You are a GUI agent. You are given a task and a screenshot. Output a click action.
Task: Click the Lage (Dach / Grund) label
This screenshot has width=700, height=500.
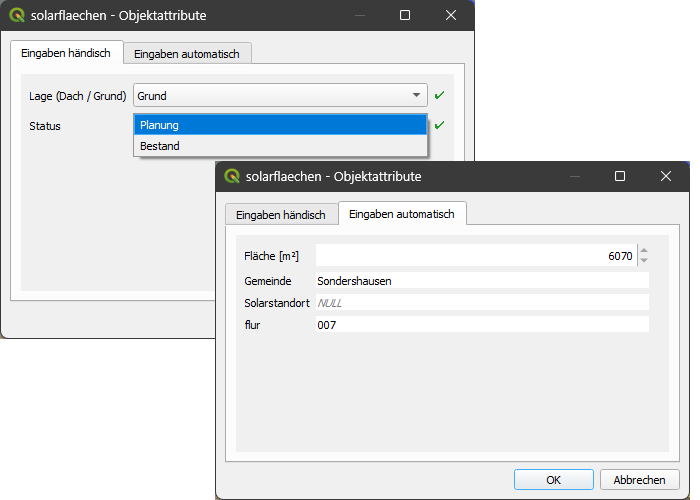[x=78, y=96]
